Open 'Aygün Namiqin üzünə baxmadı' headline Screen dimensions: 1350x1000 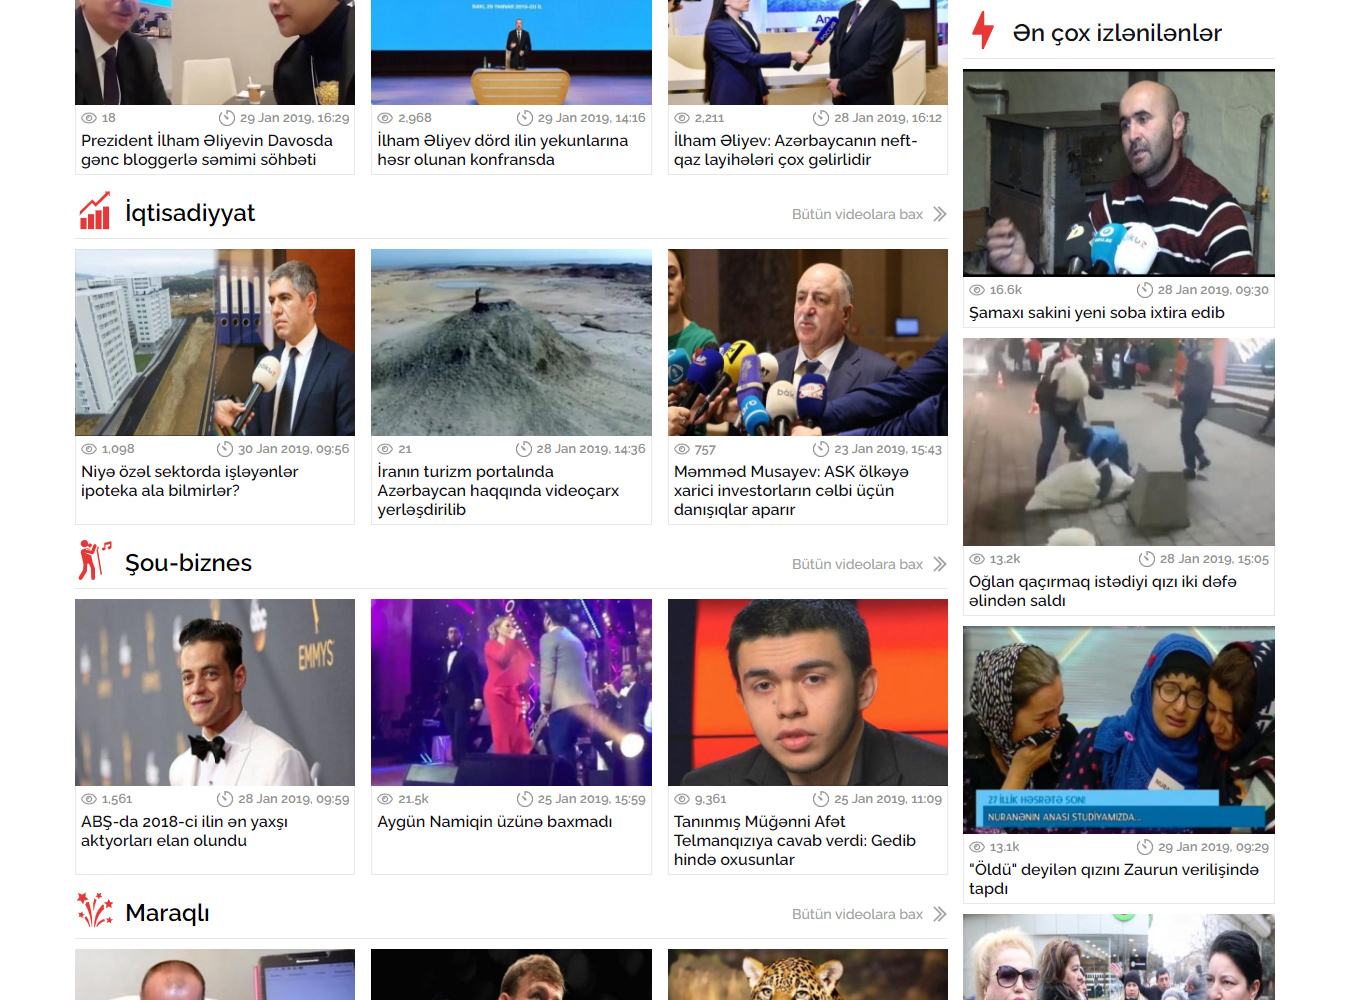coord(494,822)
